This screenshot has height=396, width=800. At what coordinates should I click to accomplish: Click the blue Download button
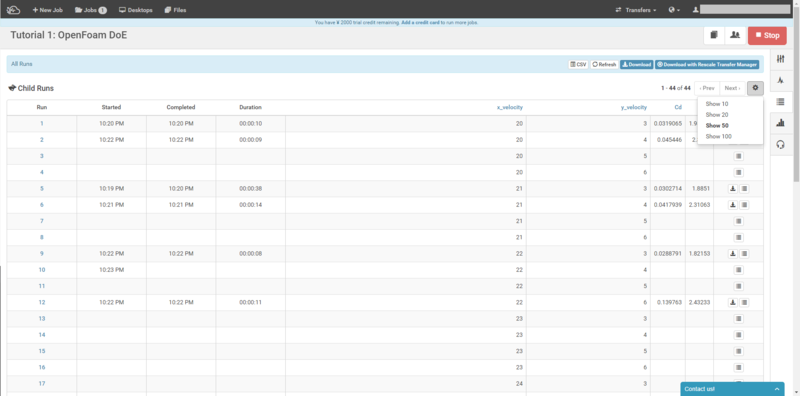tap(636, 65)
